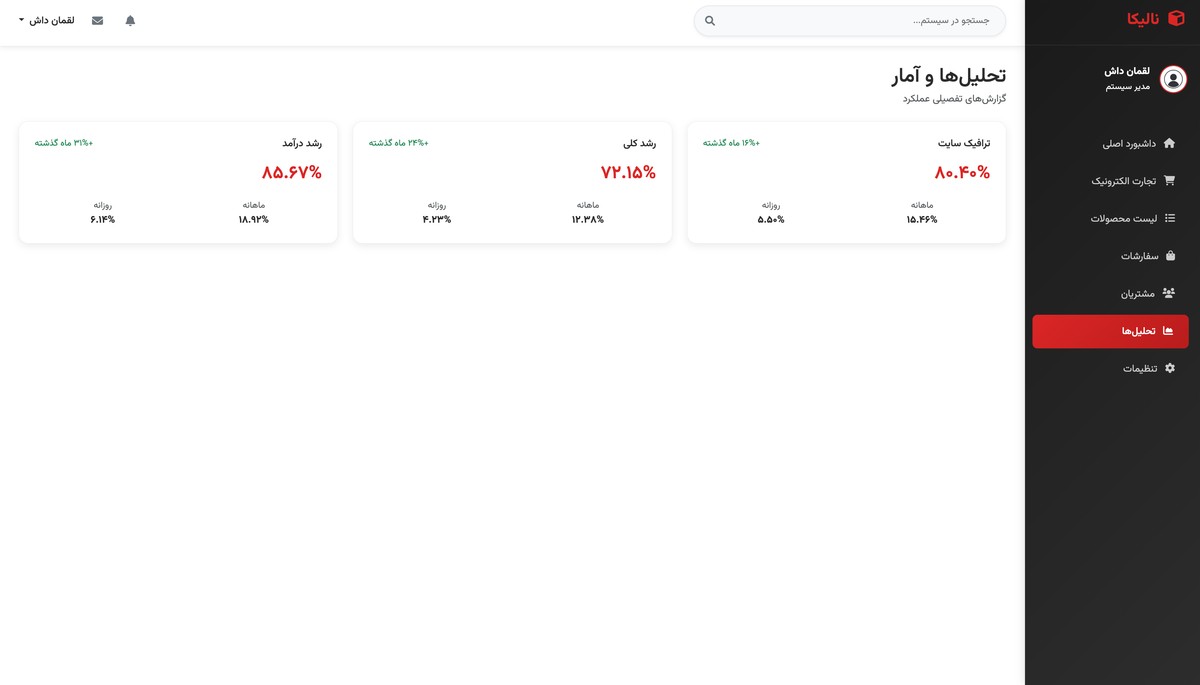Click the notification bell icon

click(129, 19)
